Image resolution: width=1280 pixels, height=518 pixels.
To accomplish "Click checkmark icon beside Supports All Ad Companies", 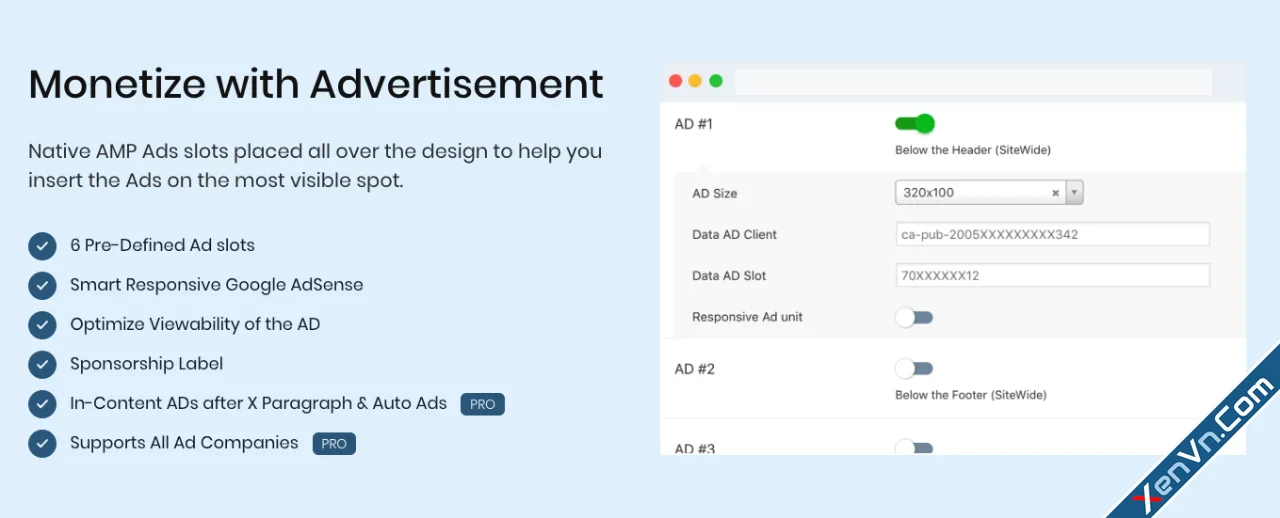I will click(x=42, y=443).
